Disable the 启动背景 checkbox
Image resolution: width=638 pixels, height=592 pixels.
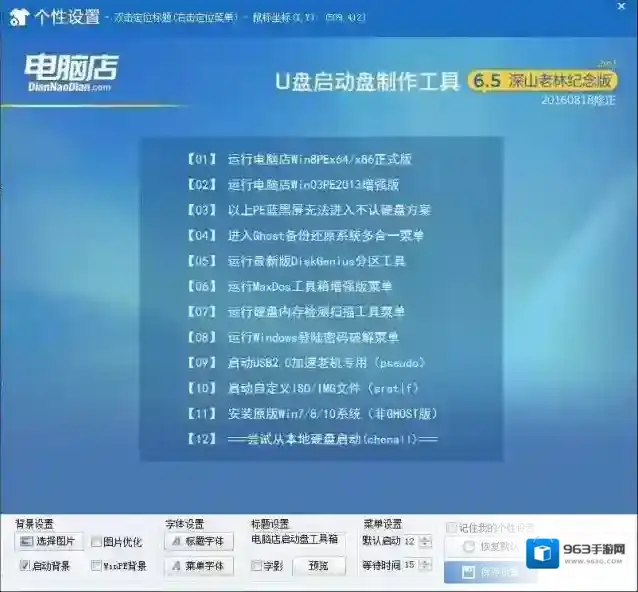[25, 566]
